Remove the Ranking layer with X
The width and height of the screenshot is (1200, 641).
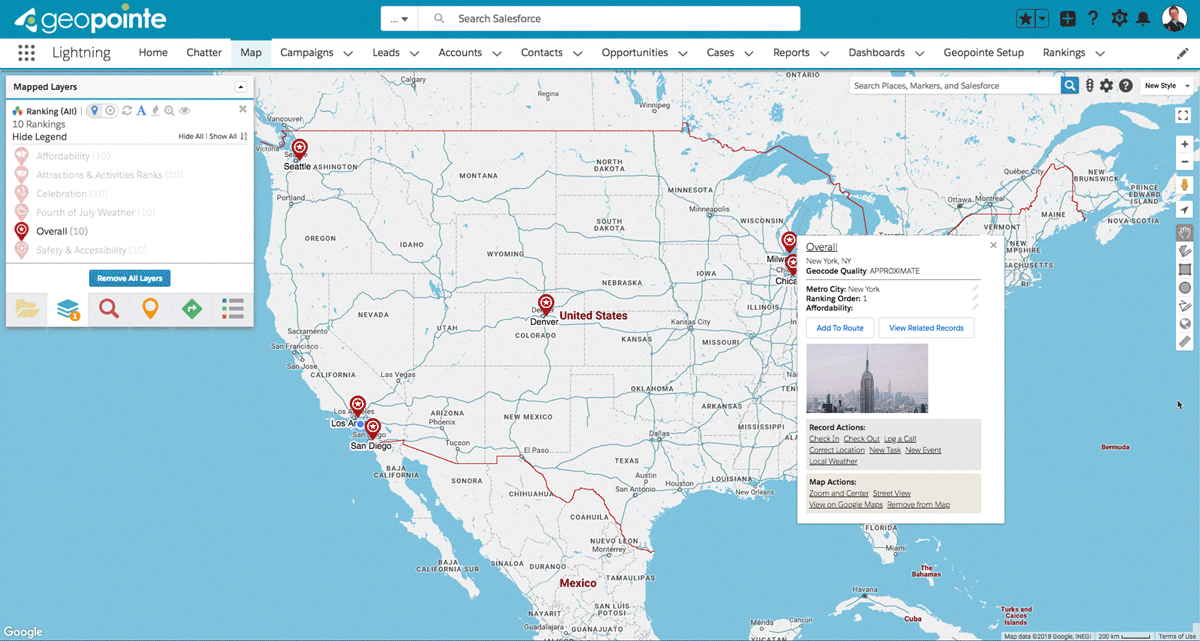[x=242, y=110]
